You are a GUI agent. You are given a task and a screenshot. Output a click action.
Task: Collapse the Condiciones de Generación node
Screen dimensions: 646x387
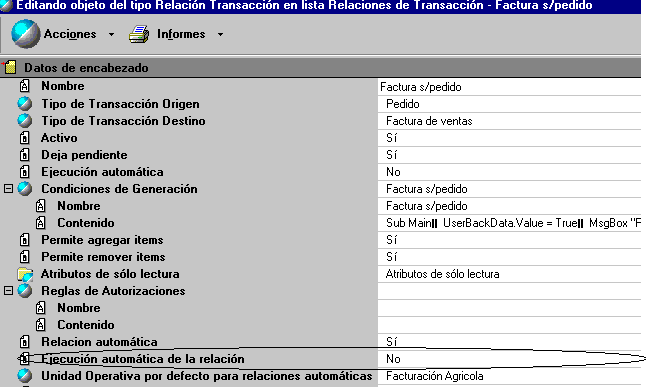(8, 189)
